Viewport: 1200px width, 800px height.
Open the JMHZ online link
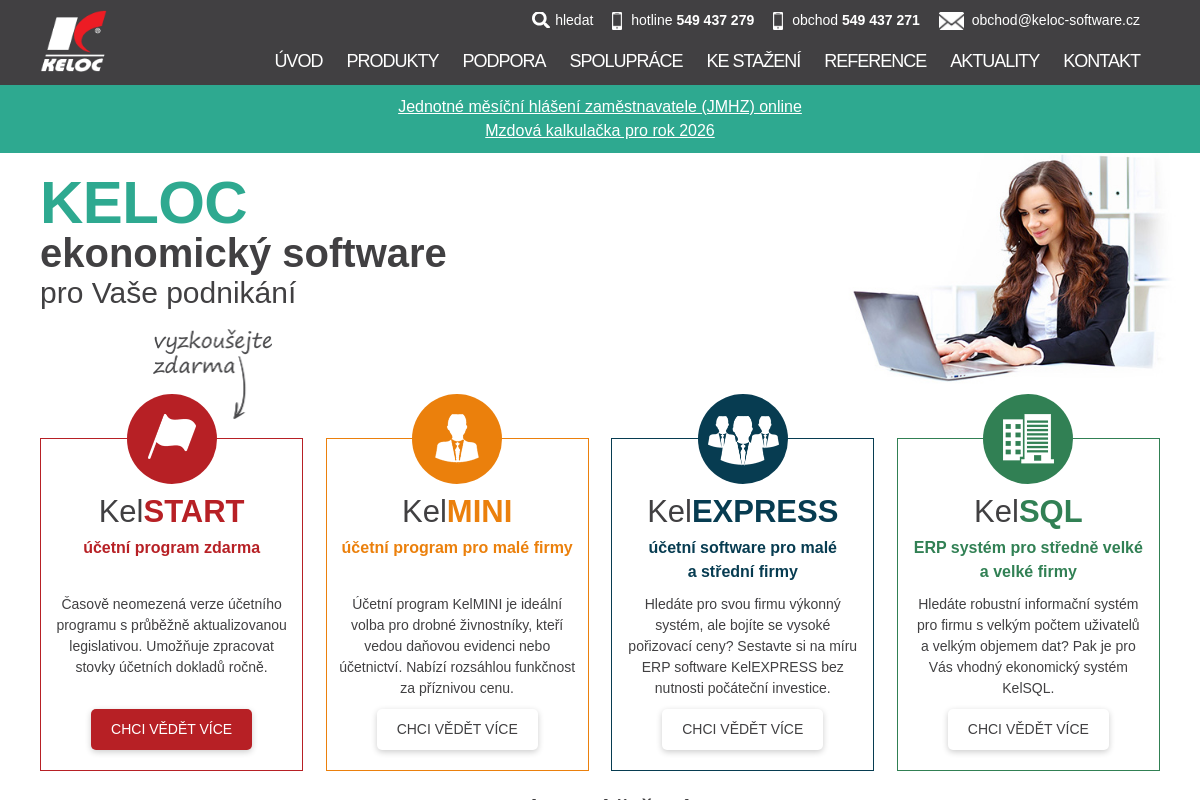(600, 106)
